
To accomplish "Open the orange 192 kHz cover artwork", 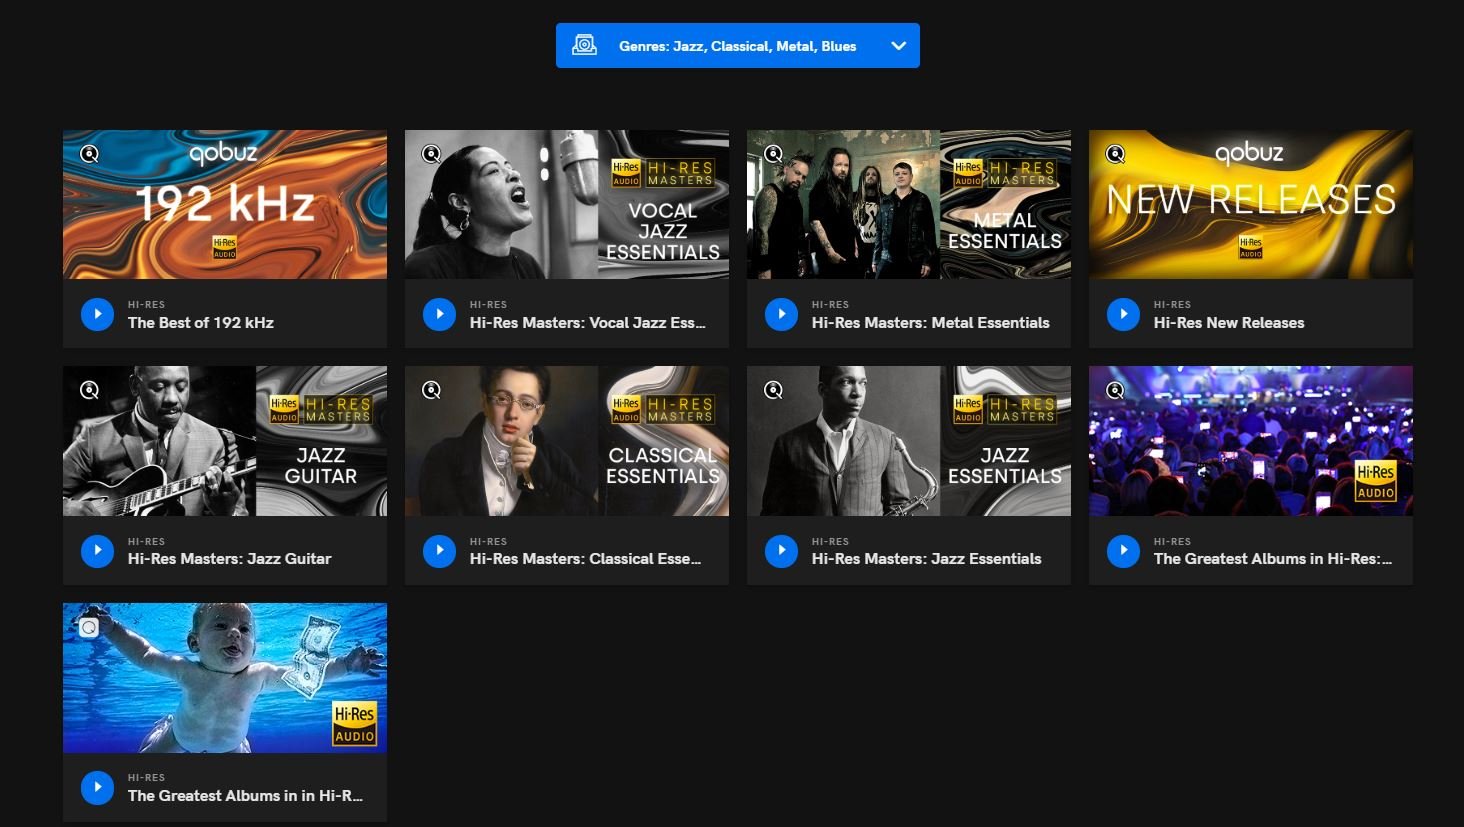I will click(225, 204).
